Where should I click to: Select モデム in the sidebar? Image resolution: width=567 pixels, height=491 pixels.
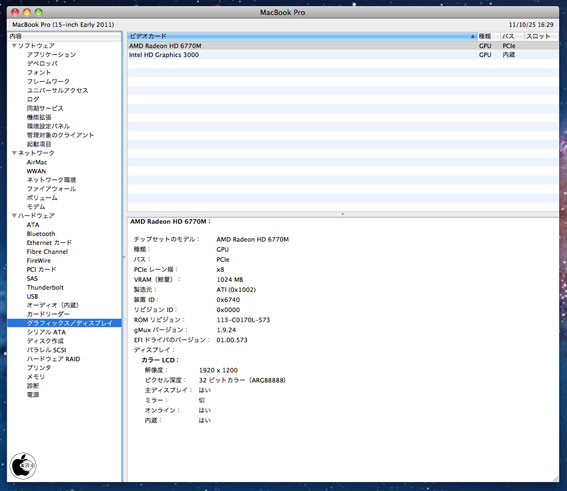36,207
